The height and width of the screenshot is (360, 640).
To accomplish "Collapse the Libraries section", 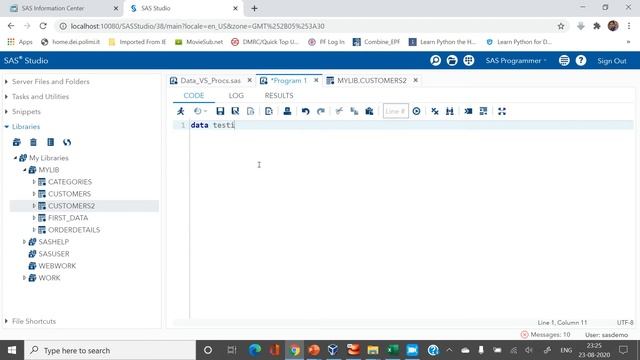I will coord(7,127).
